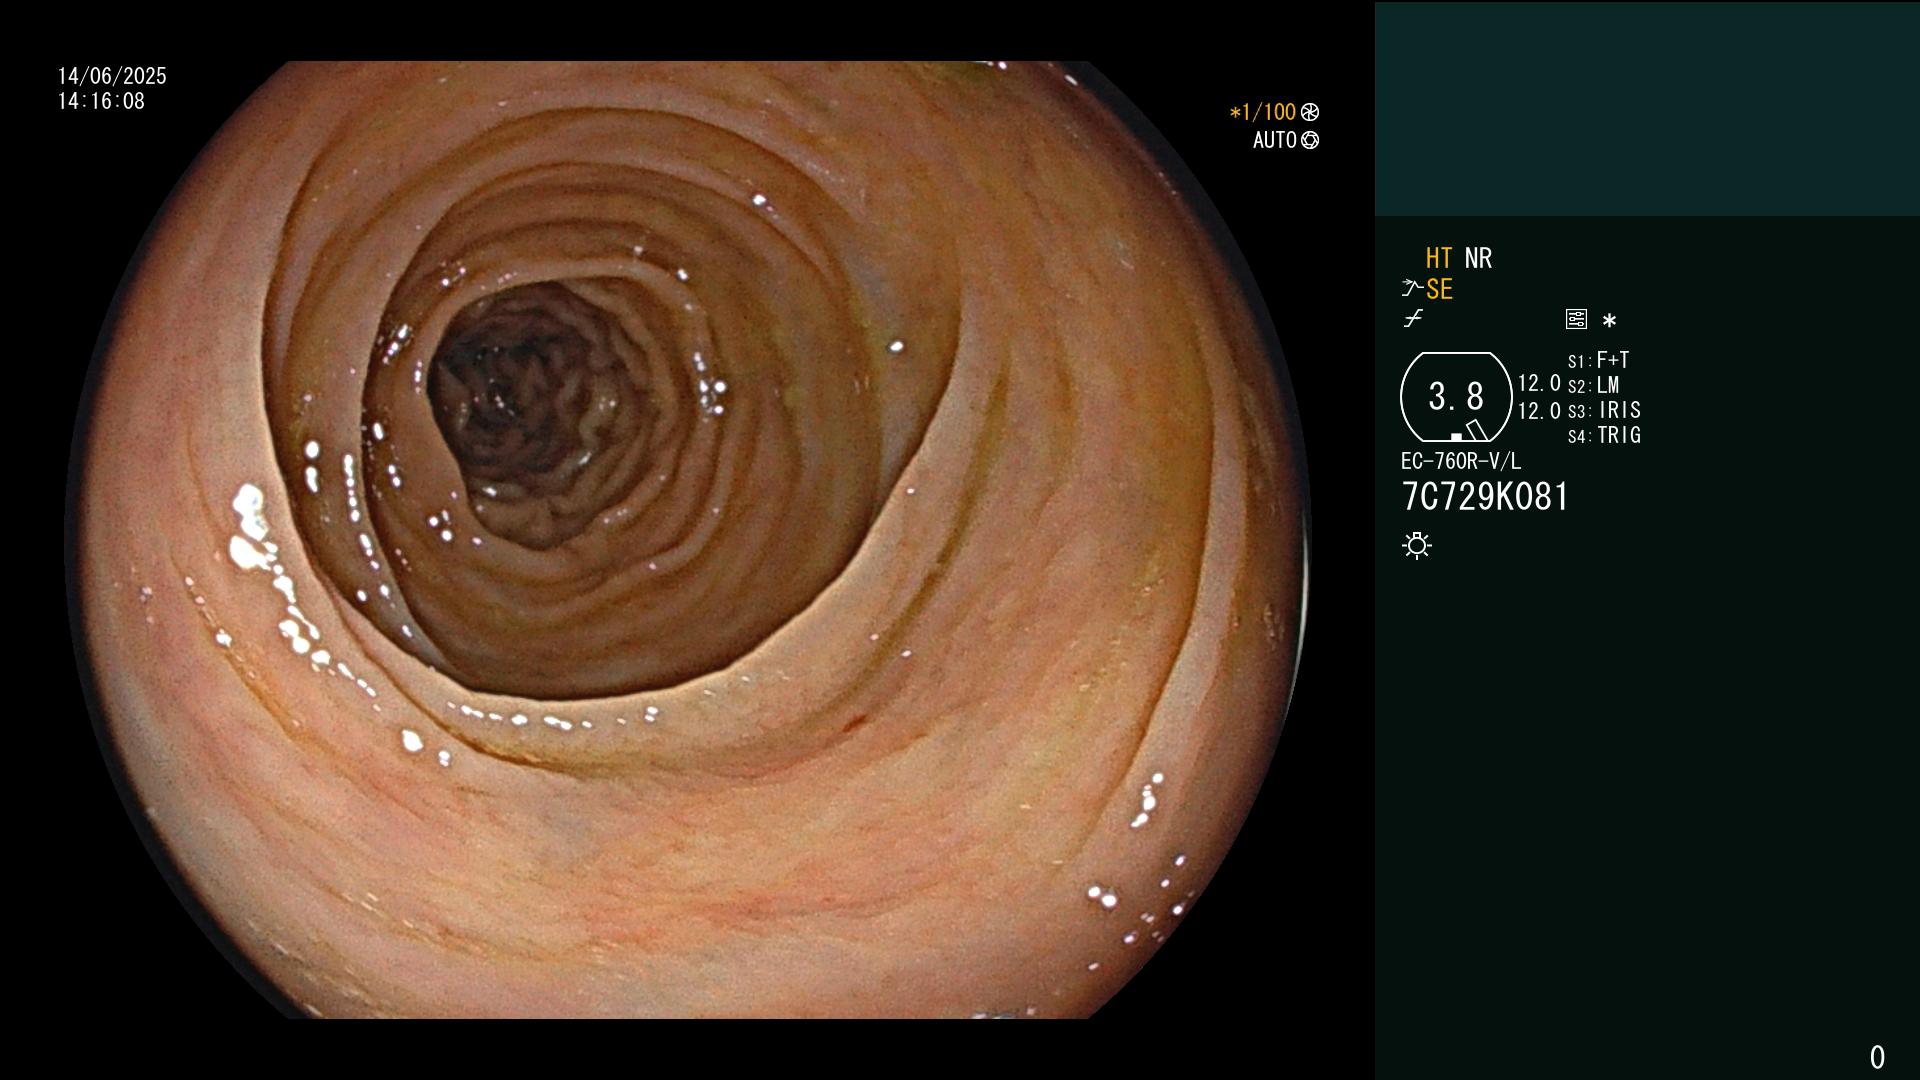Click the lower 12.0 value
The width and height of the screenshot is (1920, 1080).
point(1539,410)
